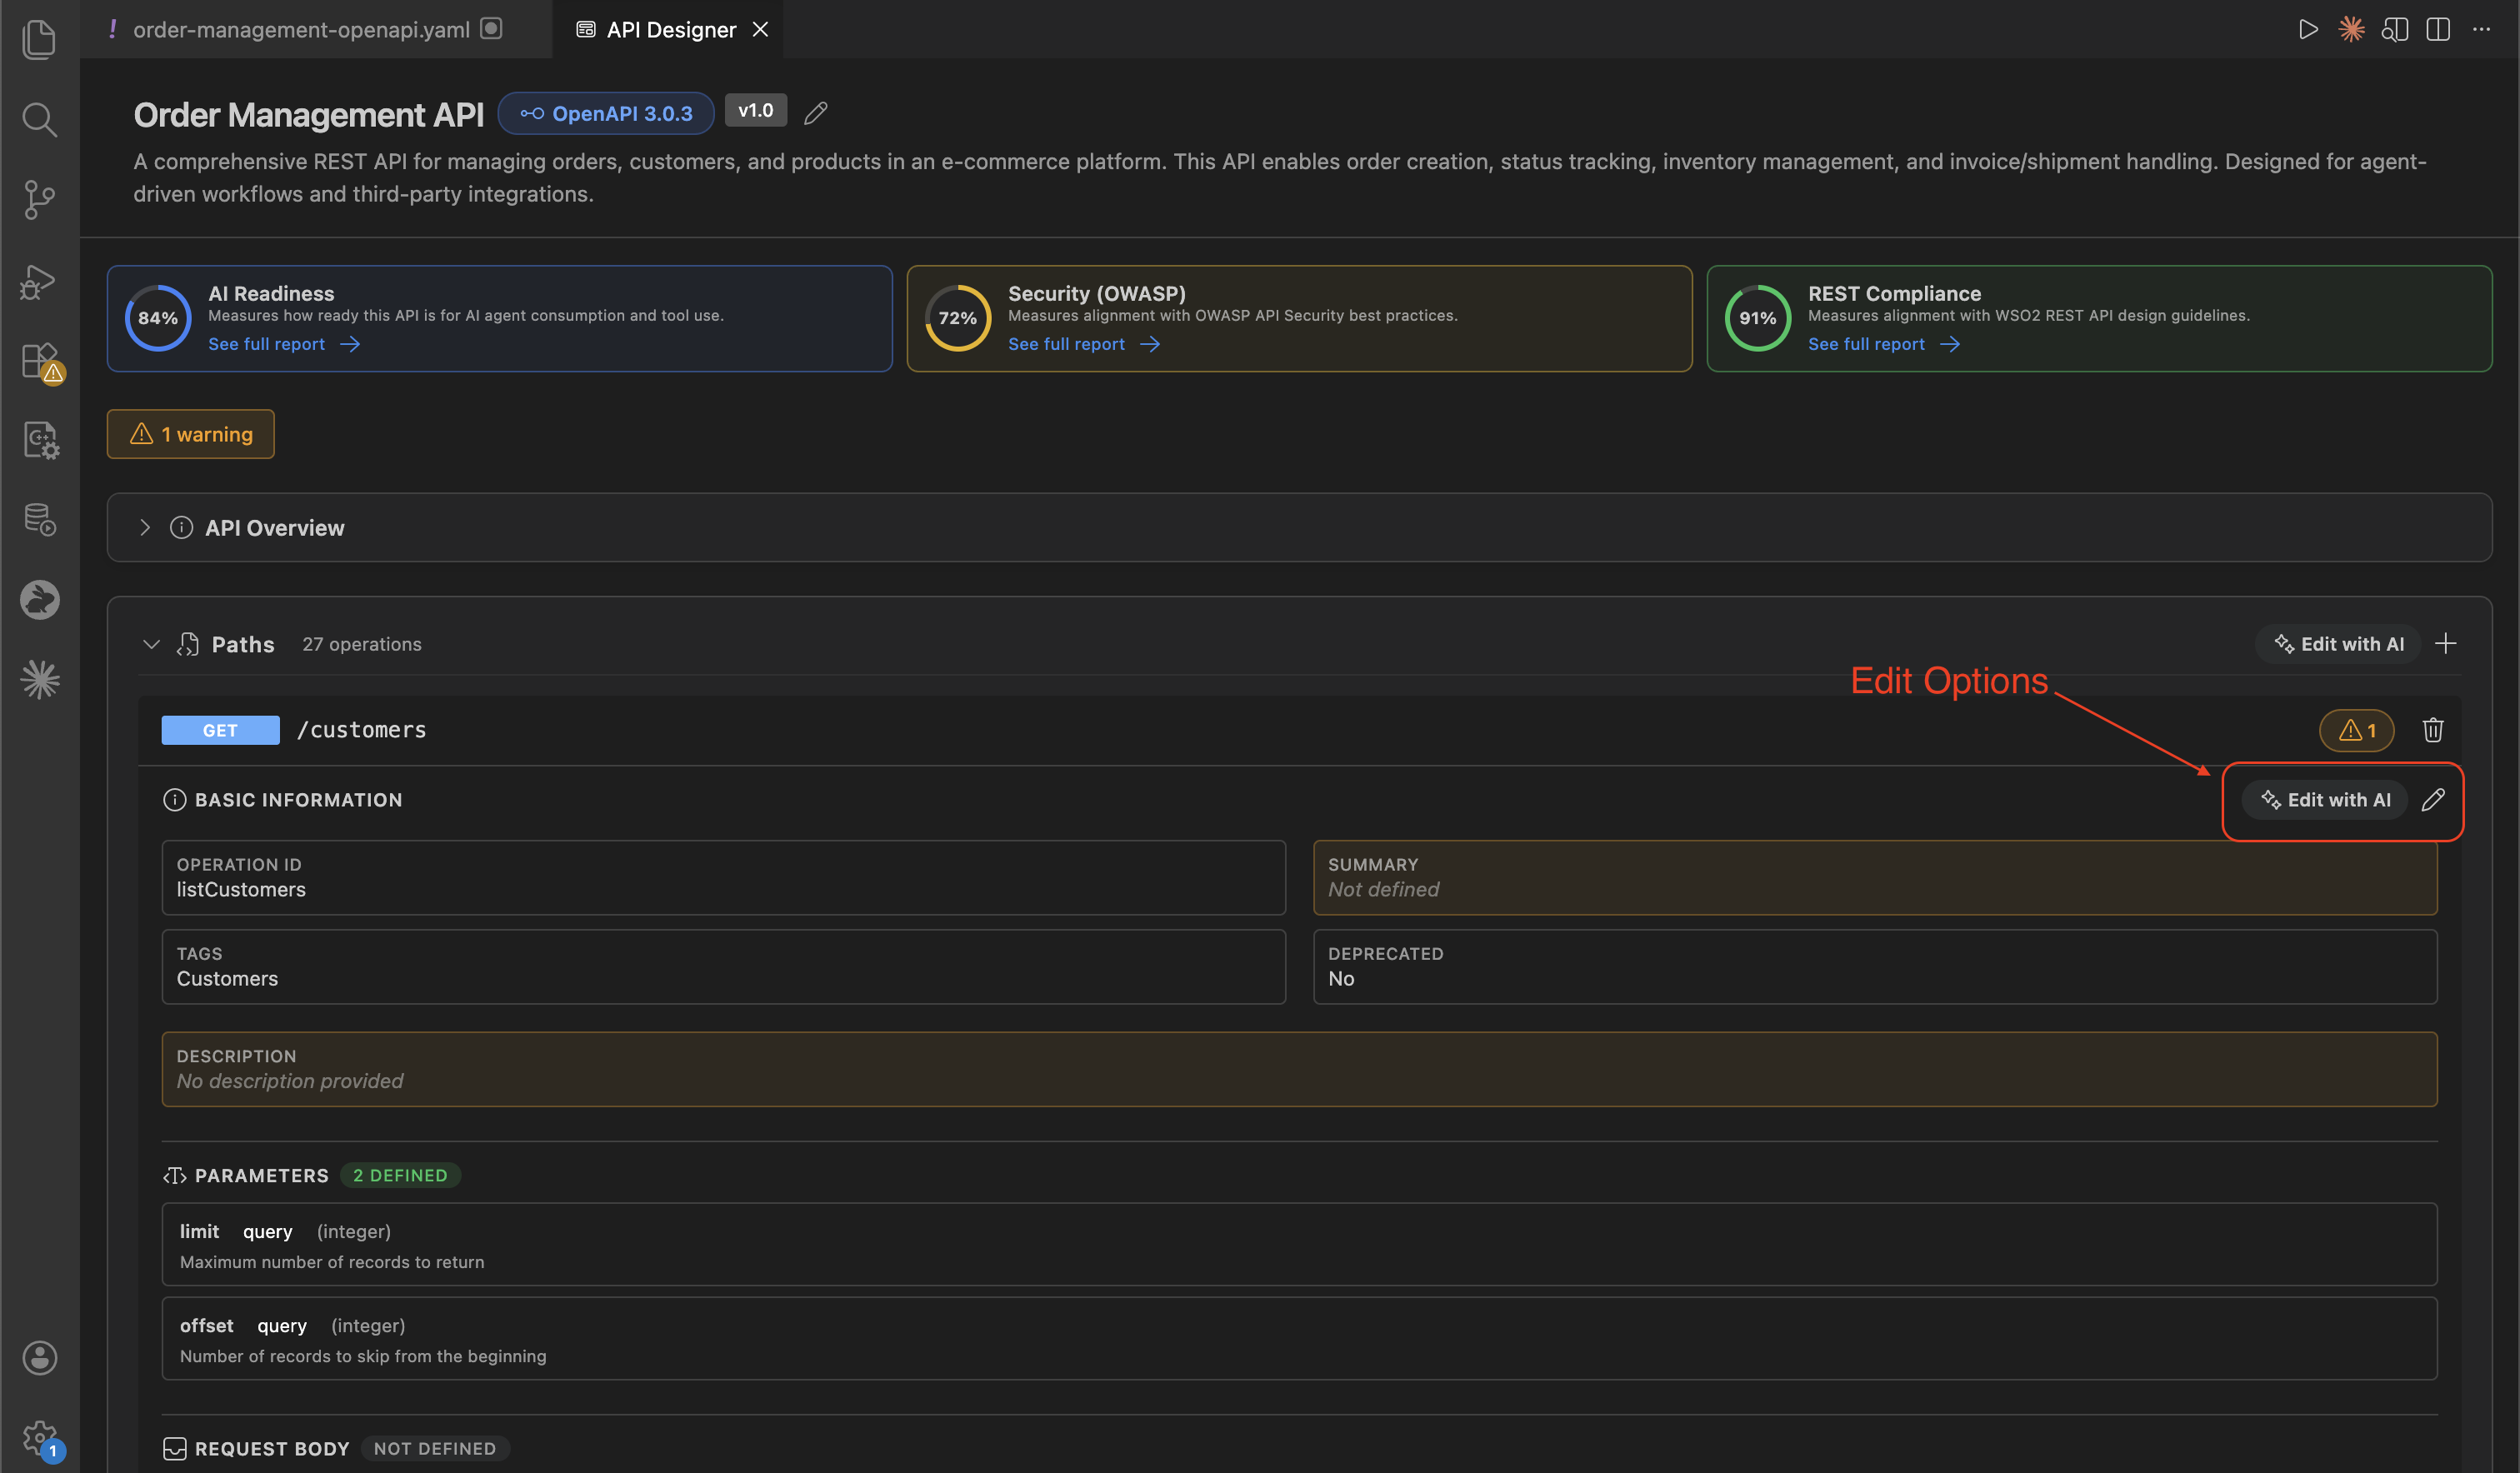Click the Summary field showing Not defined

click(1875, 877)
